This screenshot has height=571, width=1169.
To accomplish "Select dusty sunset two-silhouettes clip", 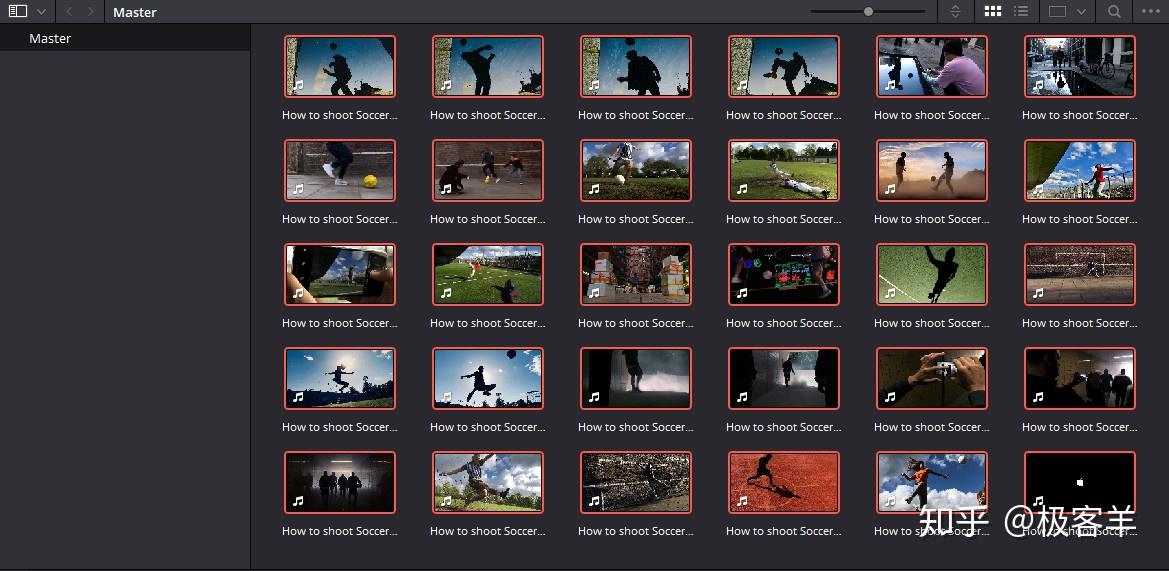I will [932, 171].
